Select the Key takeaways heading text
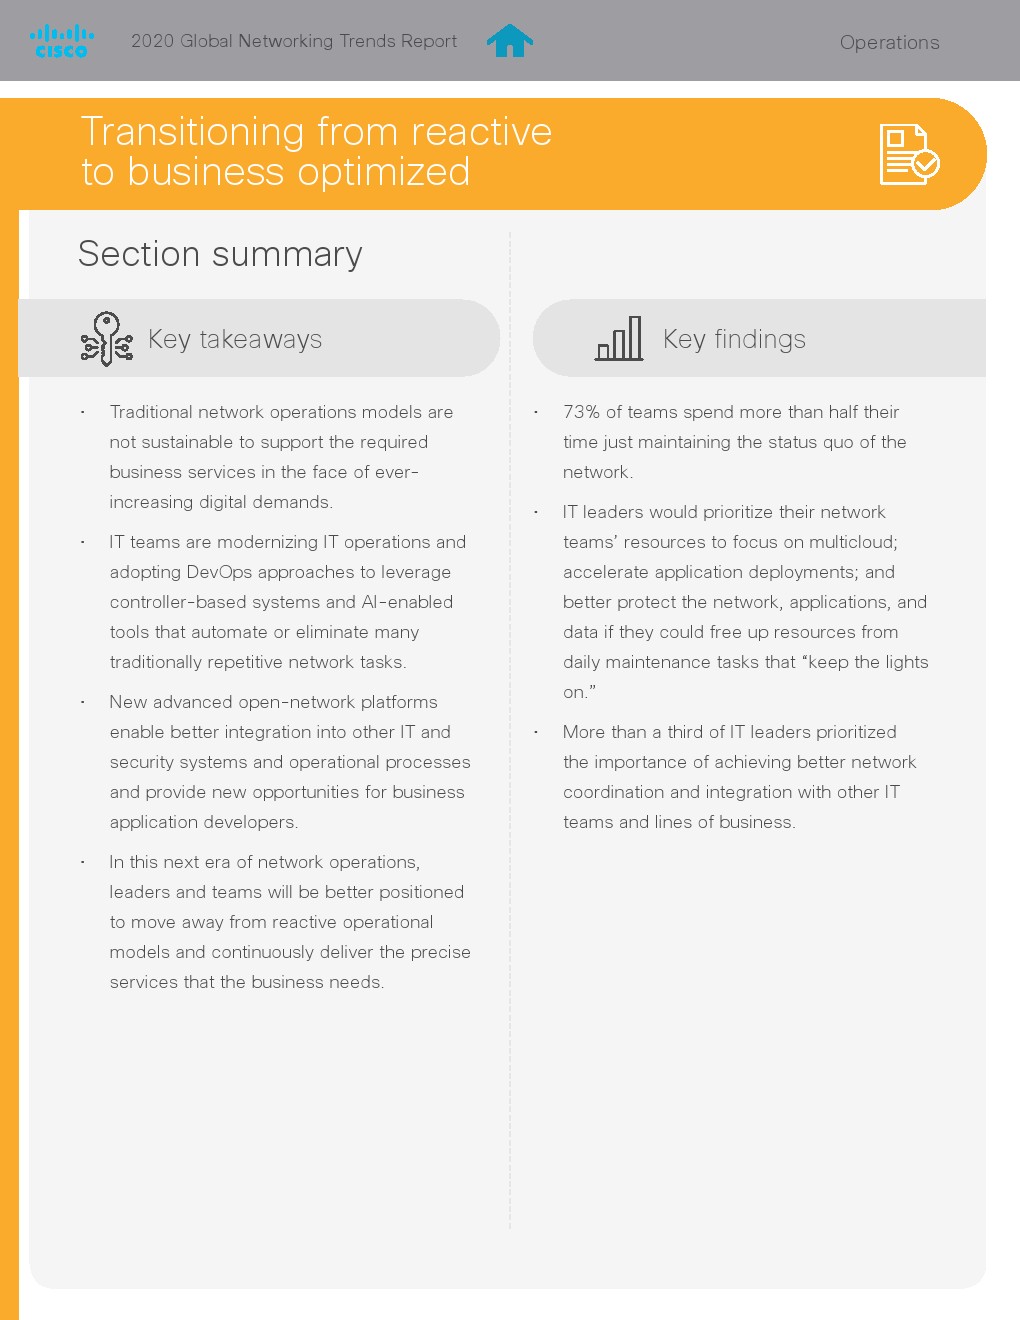1020x1320 pixels. tap(235, 340)
